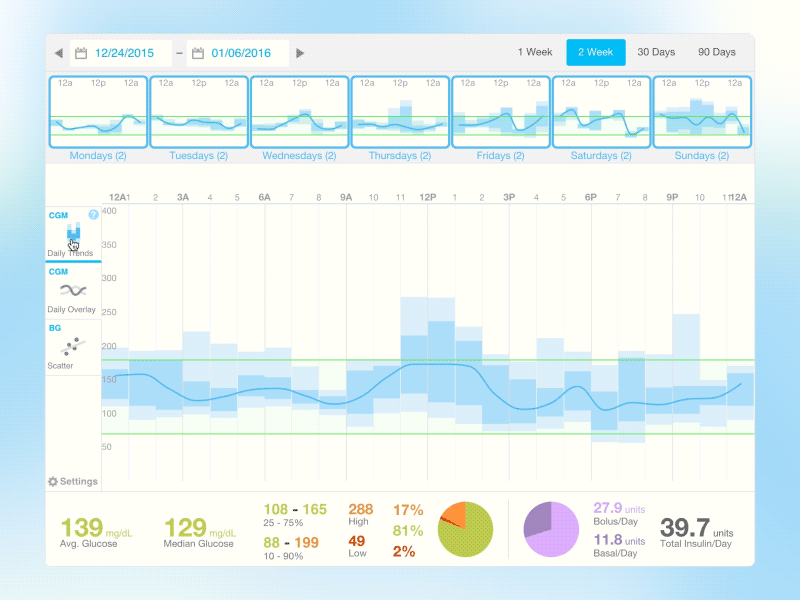This screenshot has height=600, width=800.
Task: Click the 49 Low value
Action: click(357, 541)
